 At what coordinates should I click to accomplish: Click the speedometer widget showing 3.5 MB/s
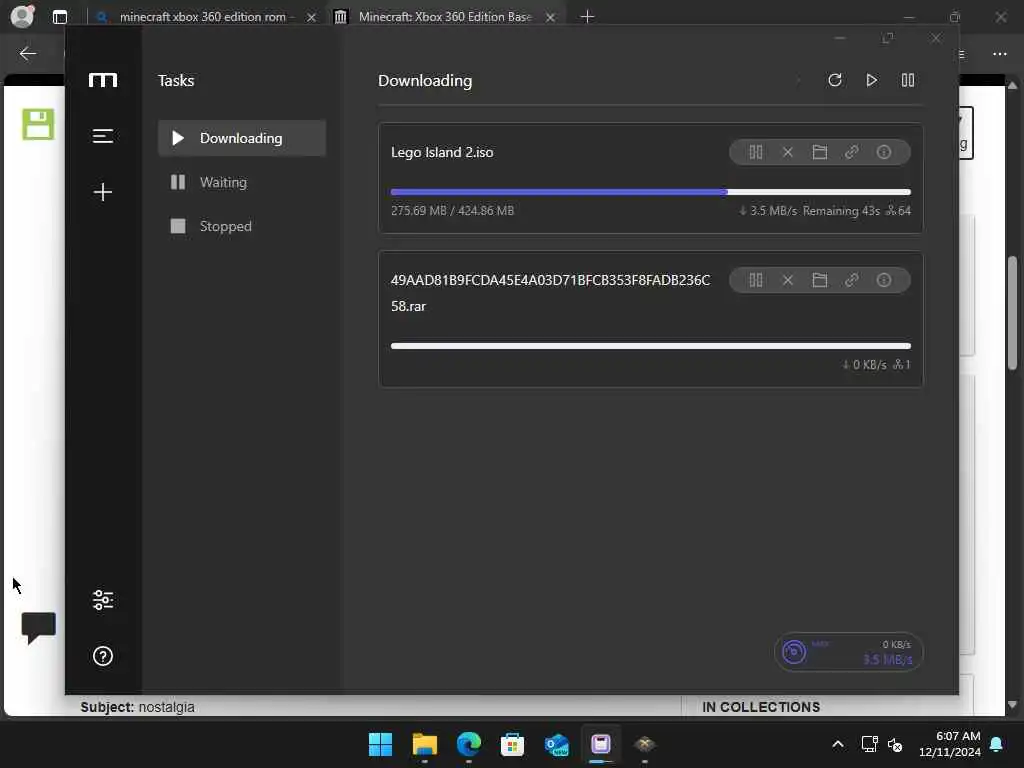click(x=848, y=652)
